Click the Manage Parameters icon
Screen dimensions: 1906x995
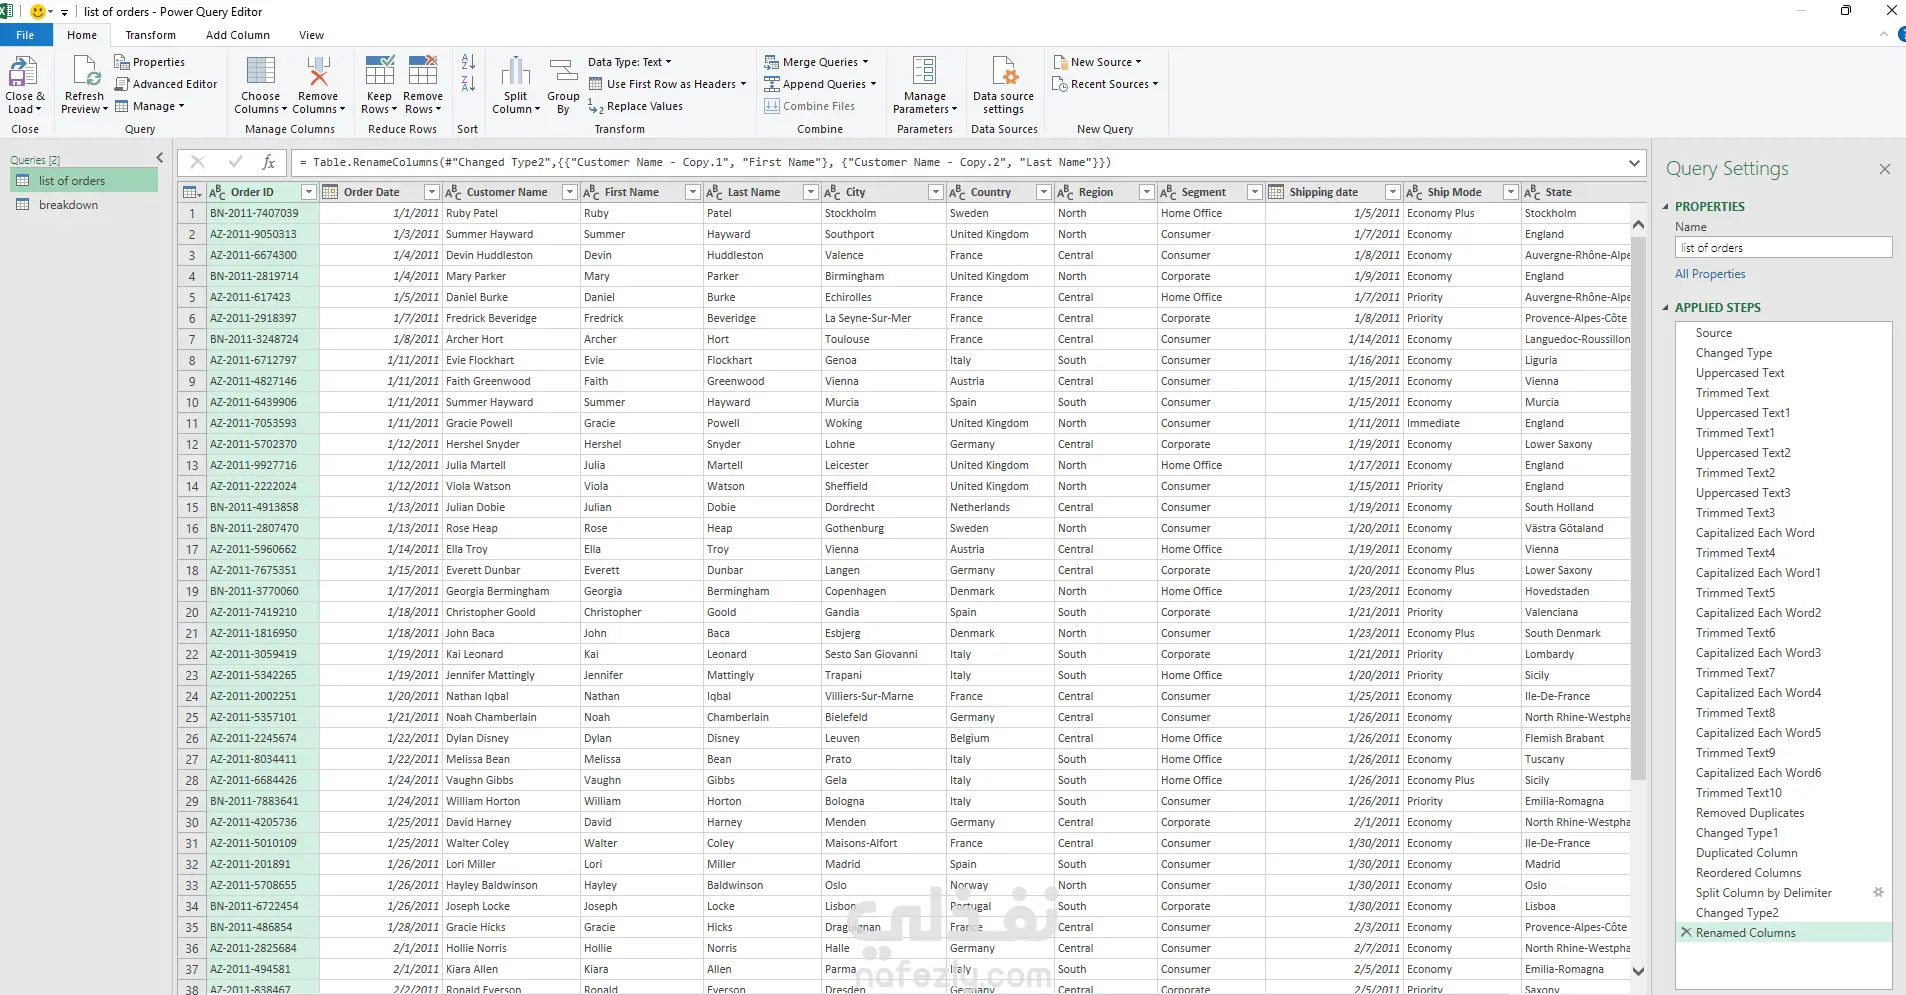click(x=925, y=72)
